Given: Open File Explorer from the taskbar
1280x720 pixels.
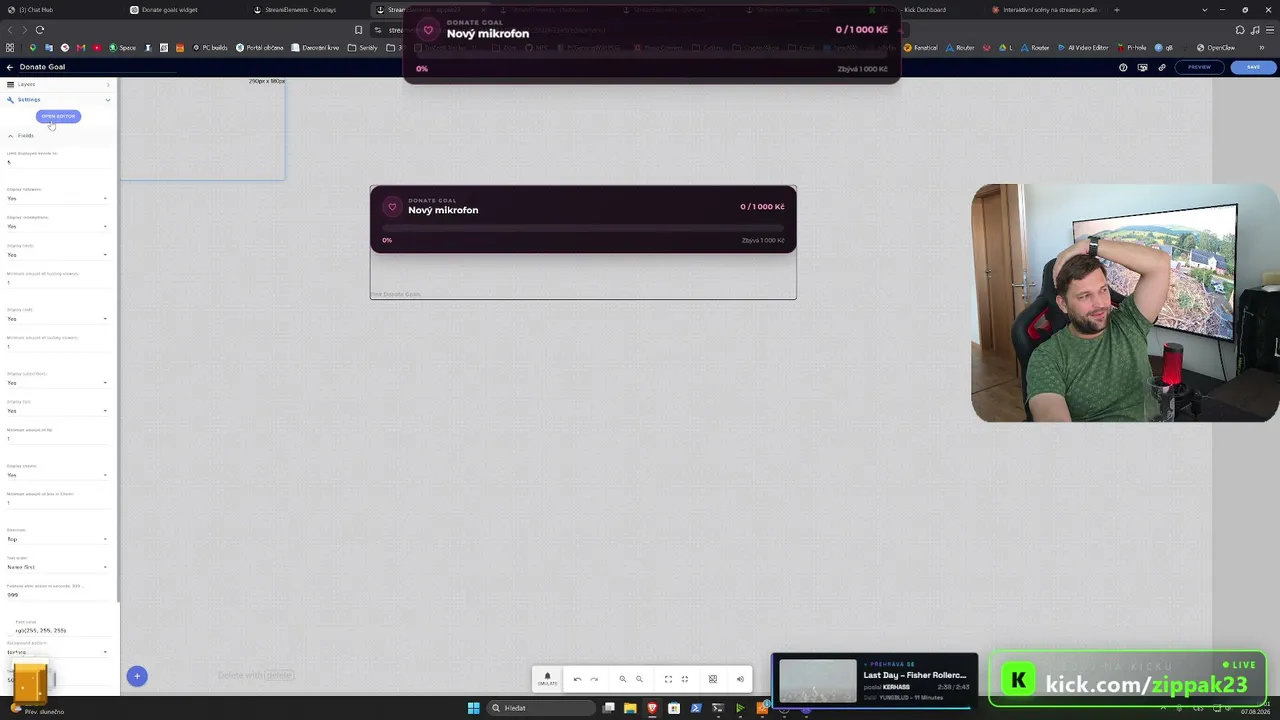Looking at the screenshot, I should pos(630,708).
